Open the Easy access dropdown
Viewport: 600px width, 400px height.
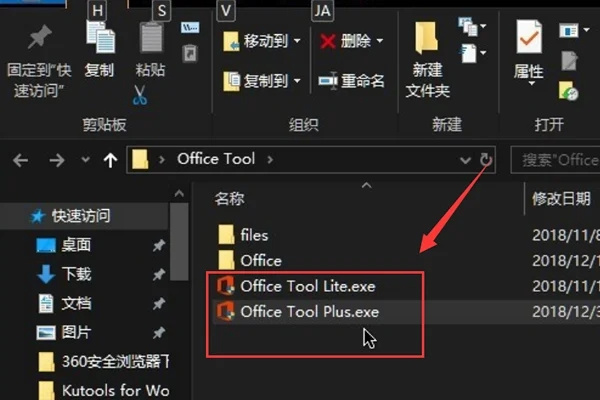[x=473, y=53]
